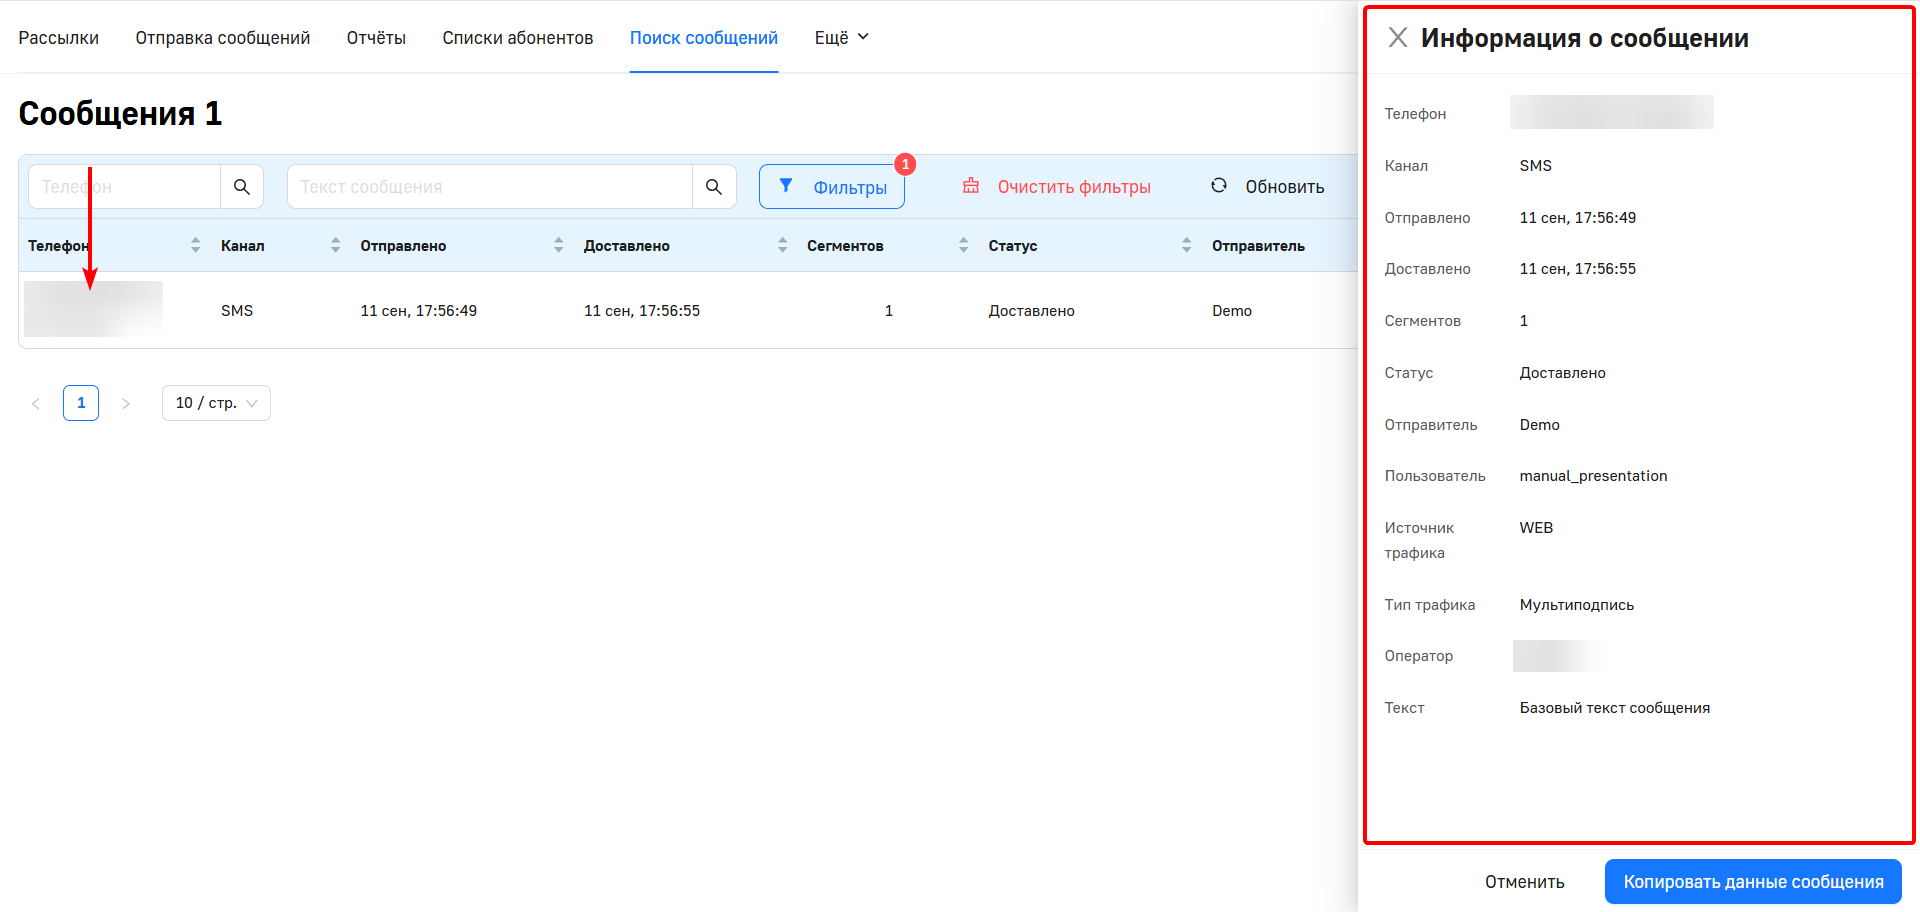Expand the Ещё menu
This screenshot has width=1920, height=912.
pyautogui.click(x=841, y=38)
